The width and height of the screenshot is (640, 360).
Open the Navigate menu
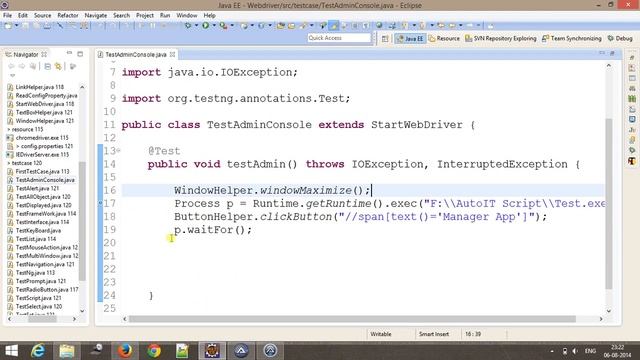(x=96, y=15)
